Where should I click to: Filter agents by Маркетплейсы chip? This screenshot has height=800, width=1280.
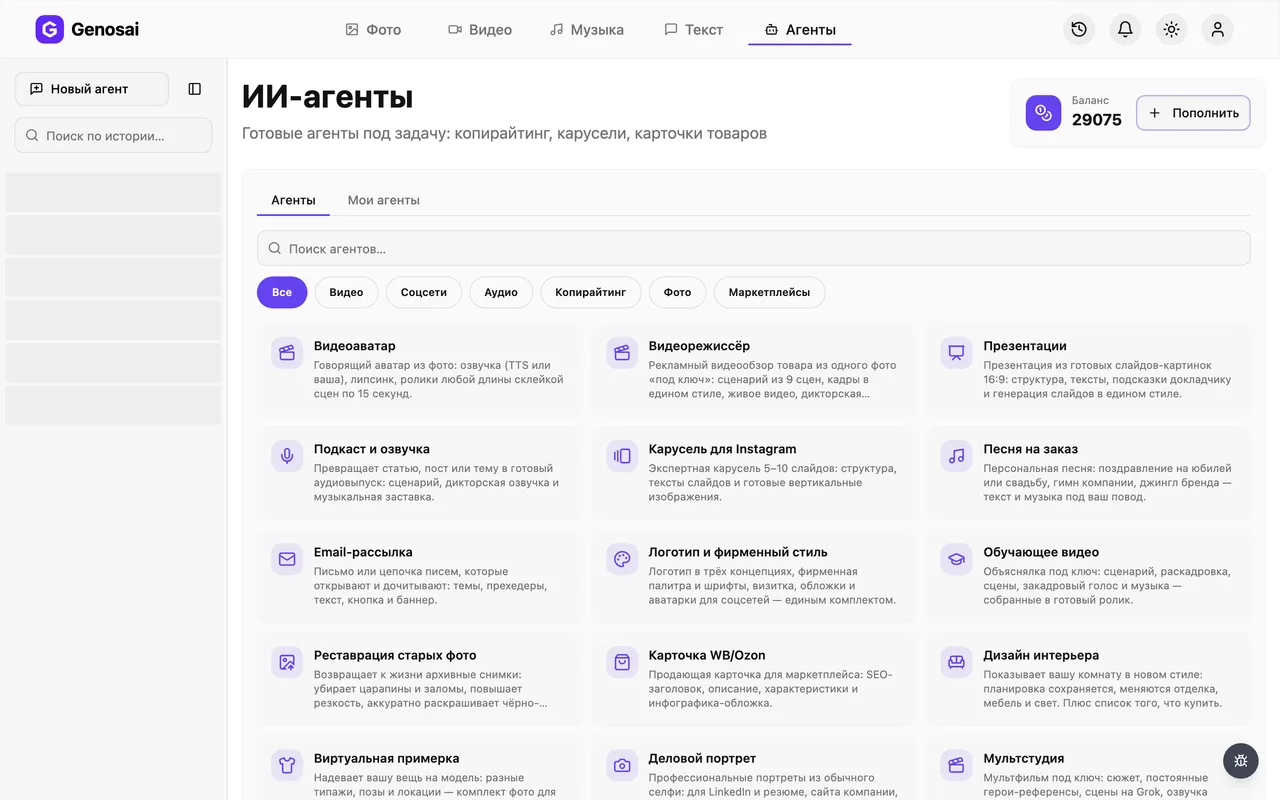769,292
